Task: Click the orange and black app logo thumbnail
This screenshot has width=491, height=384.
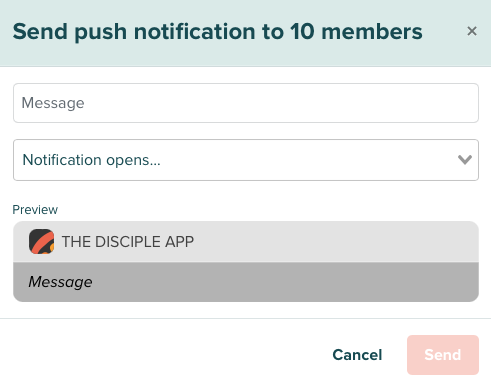Action: [41, 241]
